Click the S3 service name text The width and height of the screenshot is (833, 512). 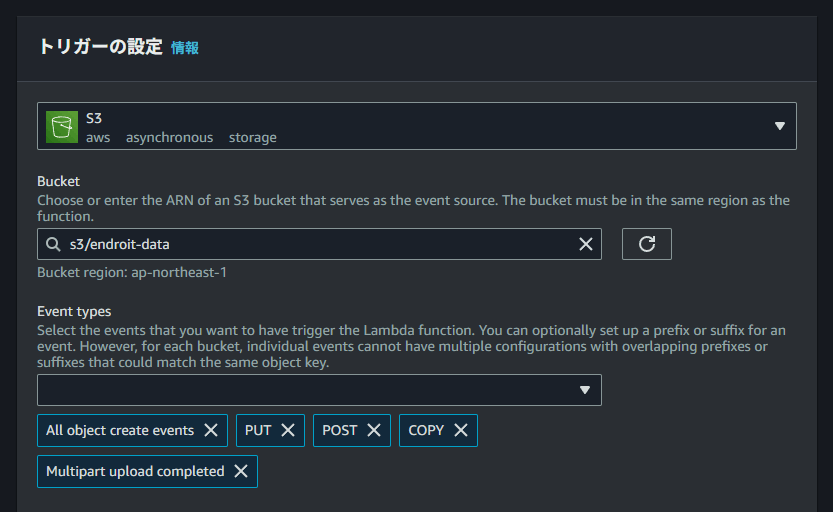(x=94, y=118)
